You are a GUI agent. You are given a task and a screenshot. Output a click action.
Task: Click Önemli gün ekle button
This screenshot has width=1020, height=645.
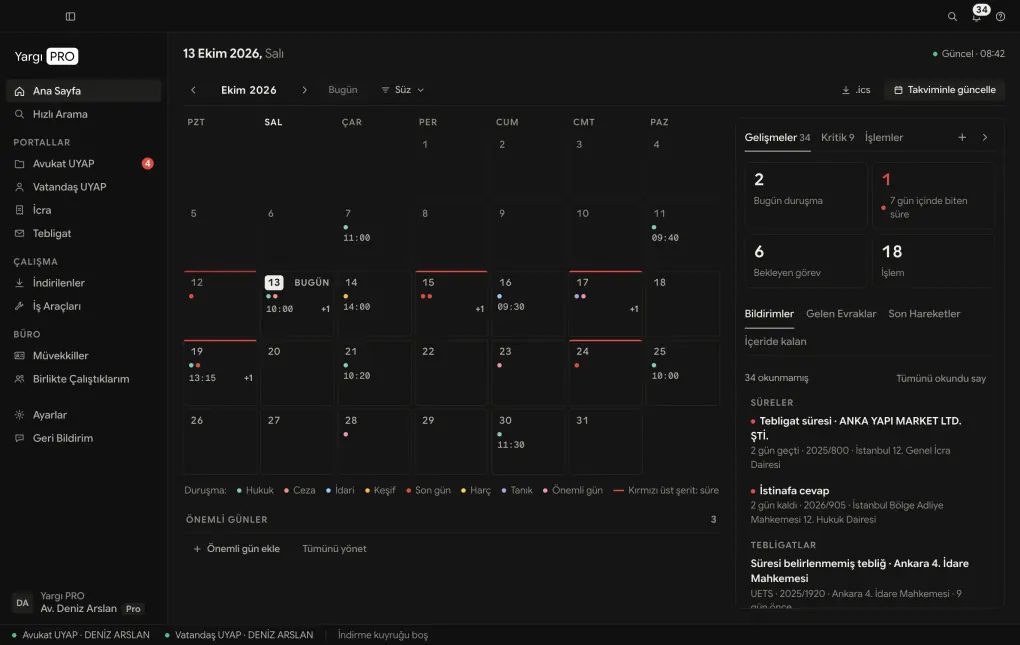[x=236, y=549]
